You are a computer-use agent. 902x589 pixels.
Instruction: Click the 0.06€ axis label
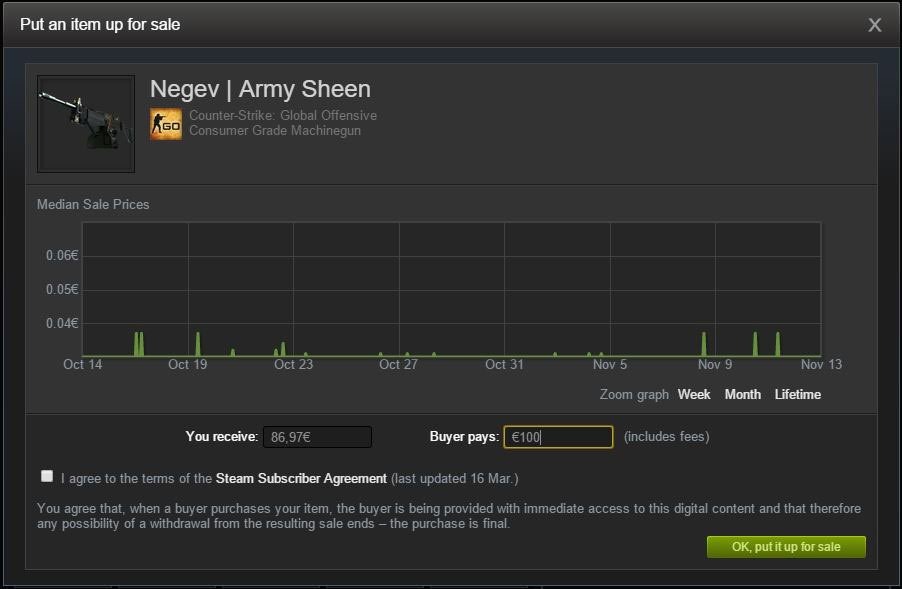pyautogui.click(x=62, y=255)
